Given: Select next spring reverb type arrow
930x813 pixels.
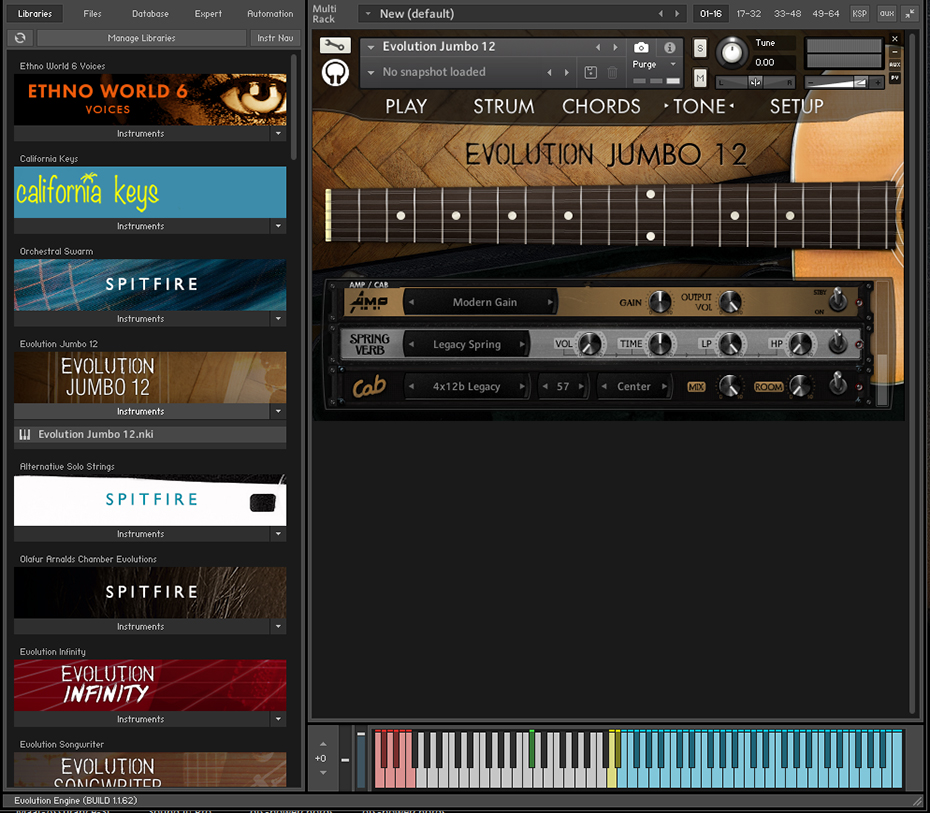Looking at the screenshot, I should tap(522, 344).
